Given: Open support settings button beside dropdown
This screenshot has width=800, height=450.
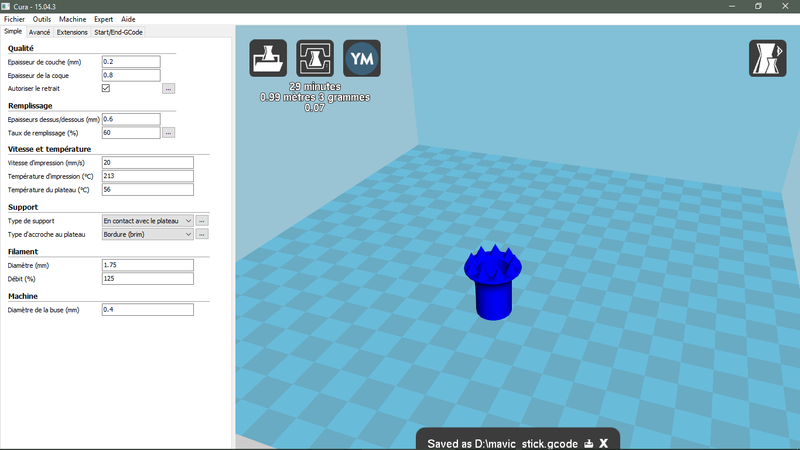Looking at the screenshot, I should [x=202, y=220].
